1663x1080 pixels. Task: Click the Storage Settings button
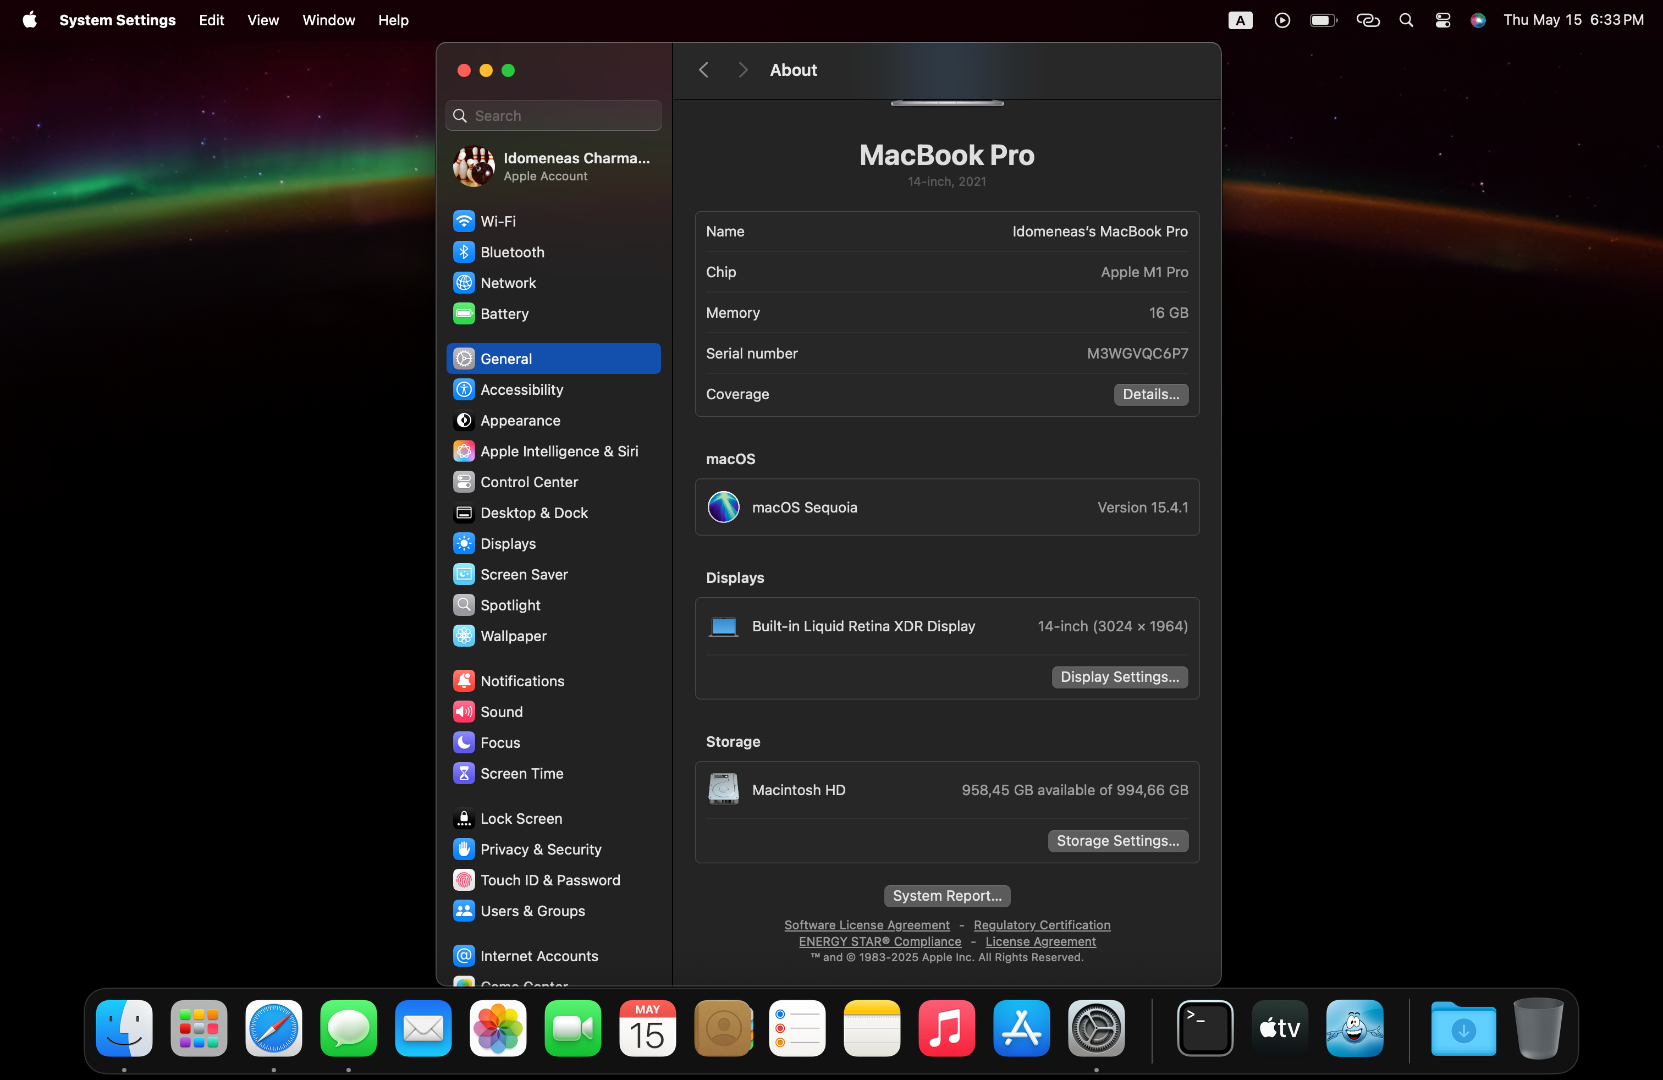(x=1118, y=841)
